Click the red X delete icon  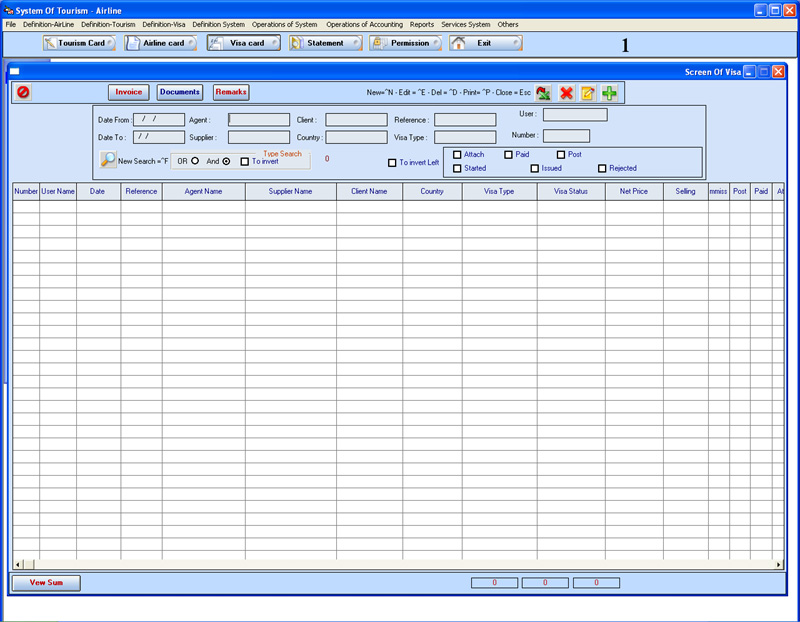[566, 93]
